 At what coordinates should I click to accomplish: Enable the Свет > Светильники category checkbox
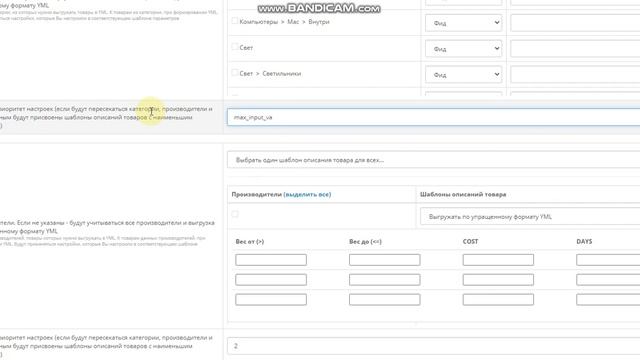235,73
